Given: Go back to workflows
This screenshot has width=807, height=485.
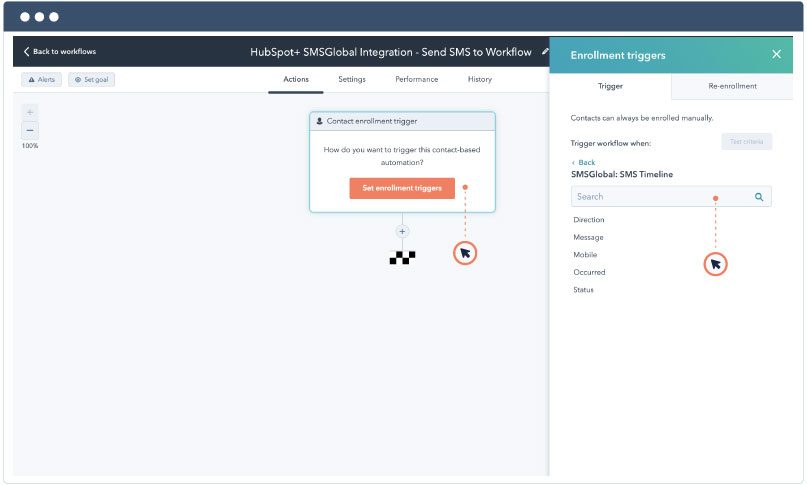Looking at the screenshot, I should coord(60,51).
